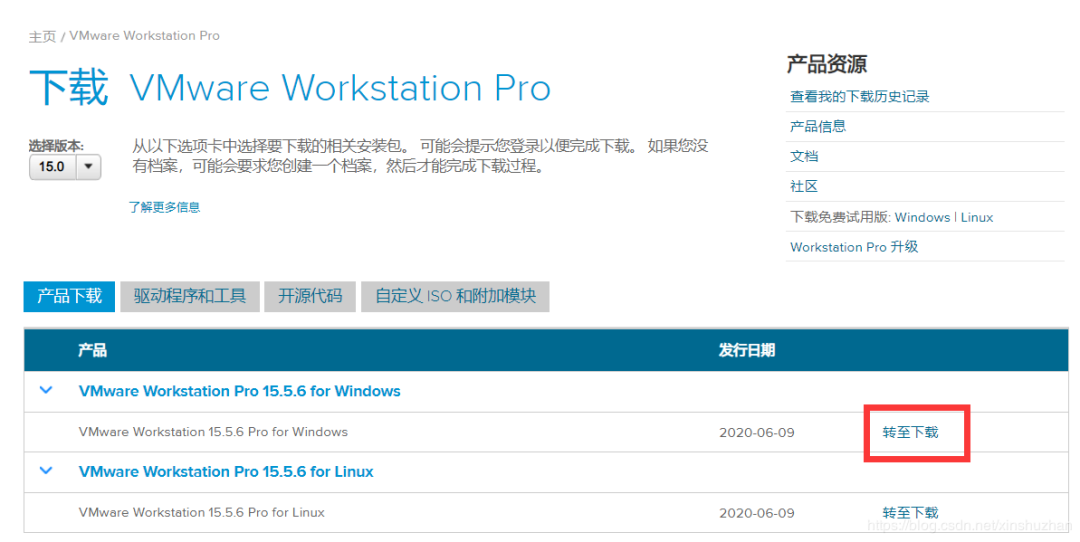Screen dimensions: 1080x542
Task: Select the 产品下载 tab
Action: click(70, 296)
